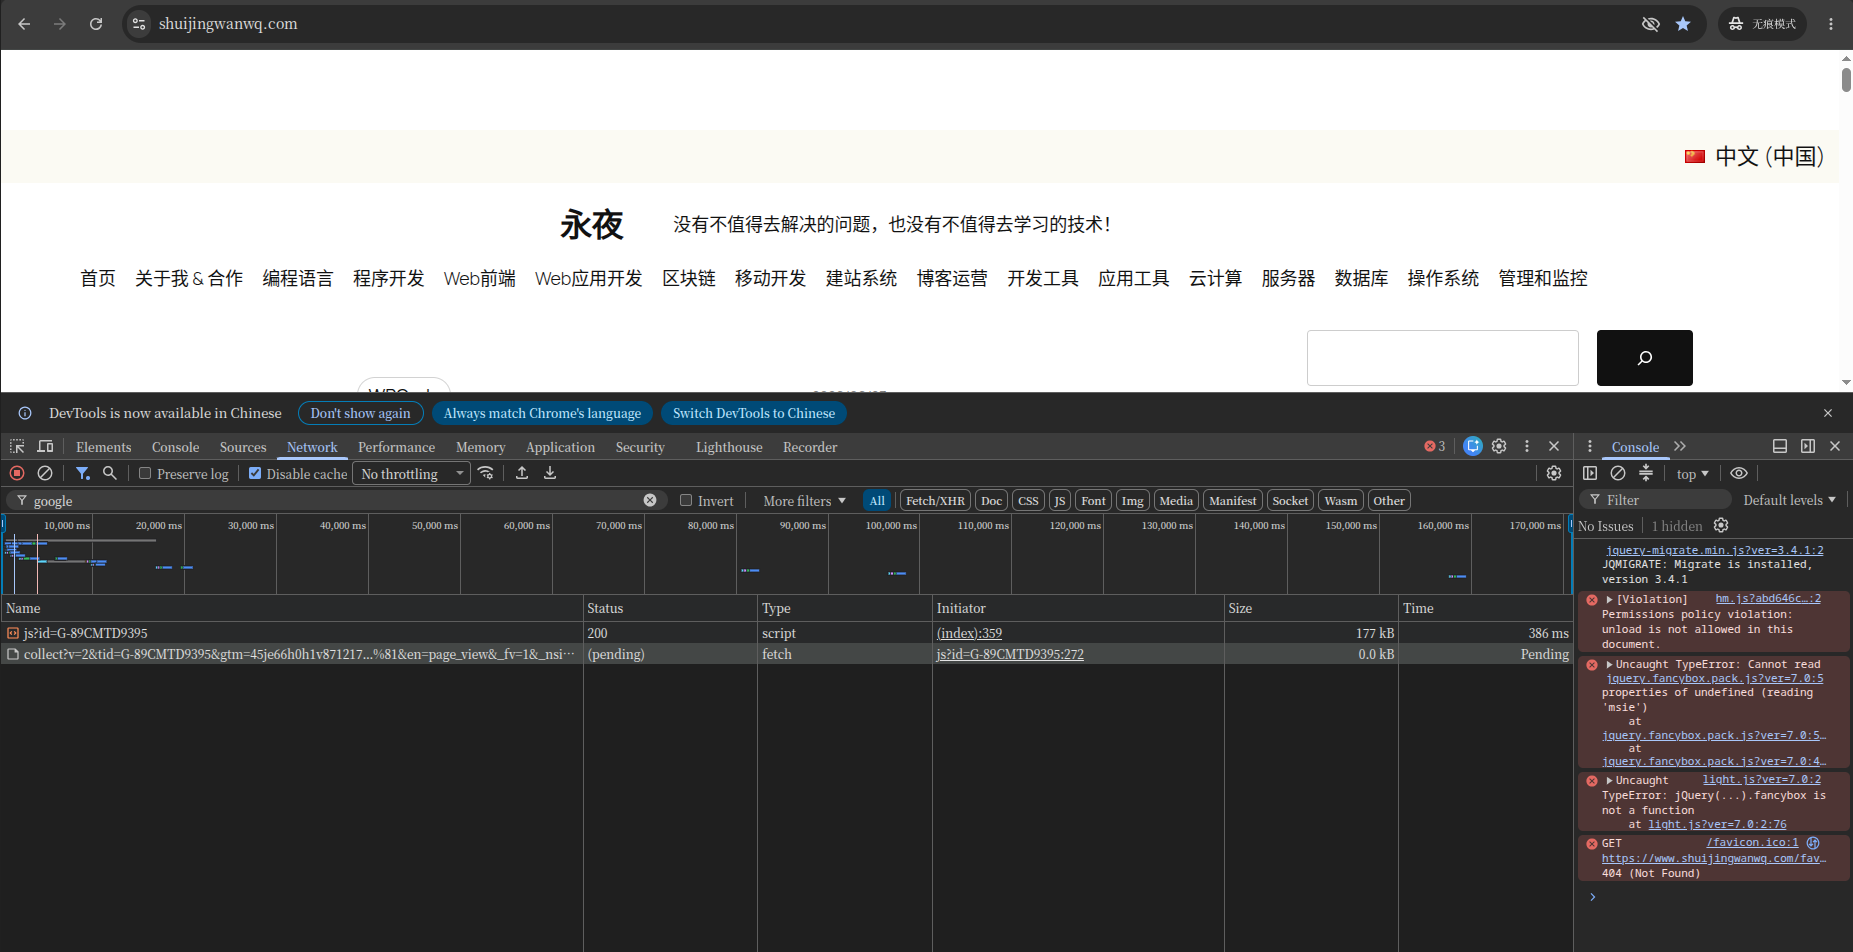Open site information icon in address bar

[x=139, y=24]
